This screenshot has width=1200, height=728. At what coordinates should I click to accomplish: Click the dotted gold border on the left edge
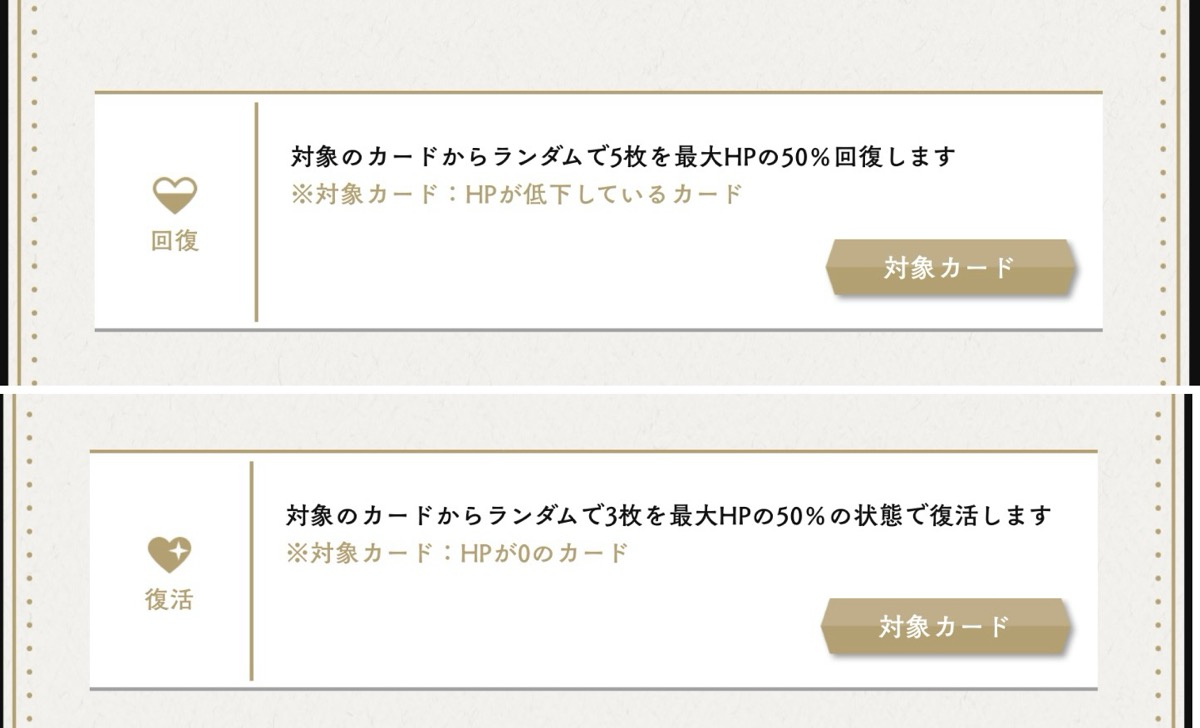coord(34,190)
